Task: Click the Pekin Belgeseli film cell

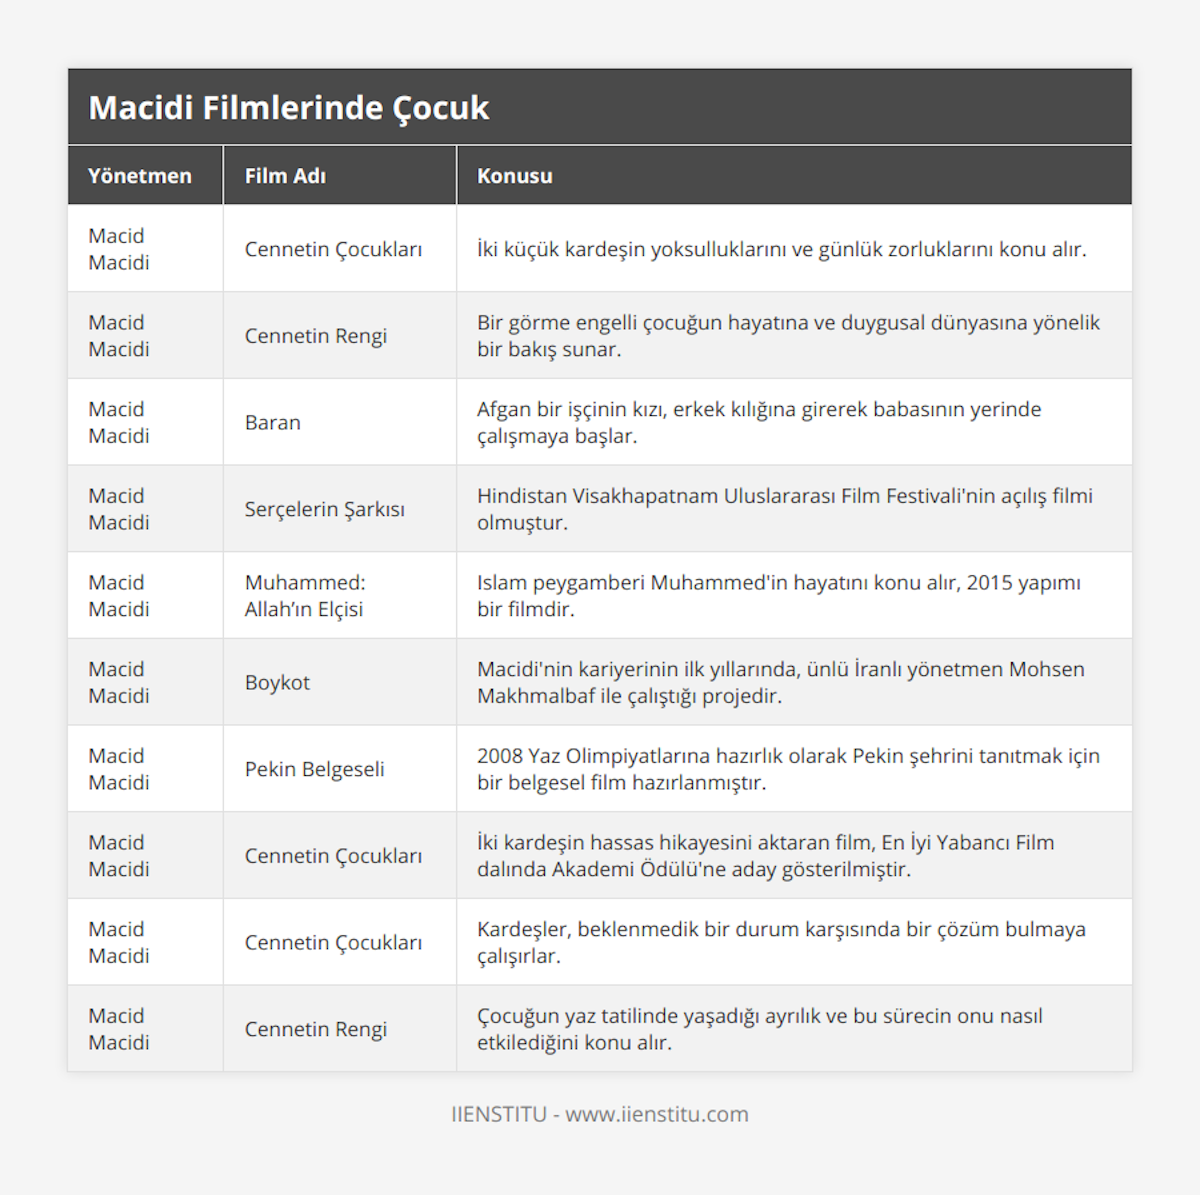Action: [315, 769]
